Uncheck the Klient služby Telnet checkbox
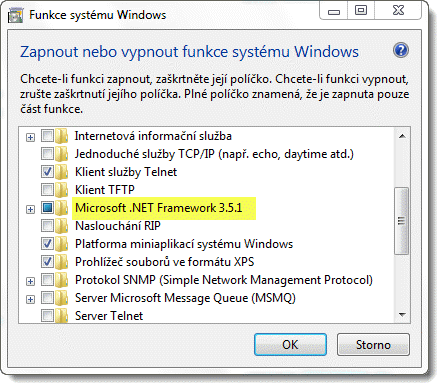 click(47, 172)
